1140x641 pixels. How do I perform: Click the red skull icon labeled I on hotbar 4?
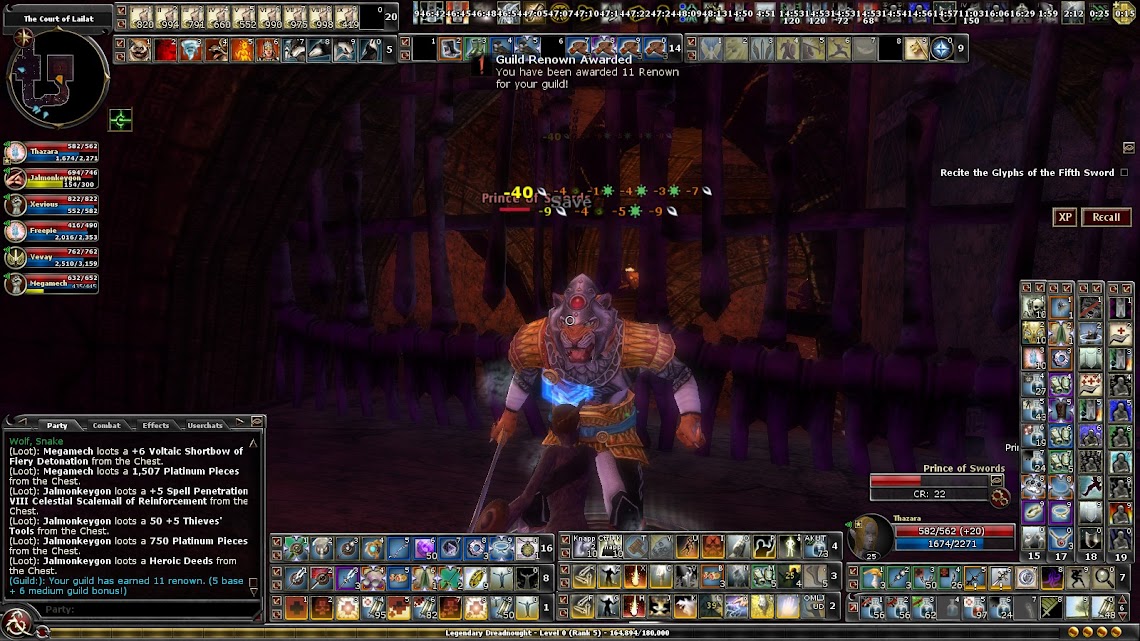713,547
